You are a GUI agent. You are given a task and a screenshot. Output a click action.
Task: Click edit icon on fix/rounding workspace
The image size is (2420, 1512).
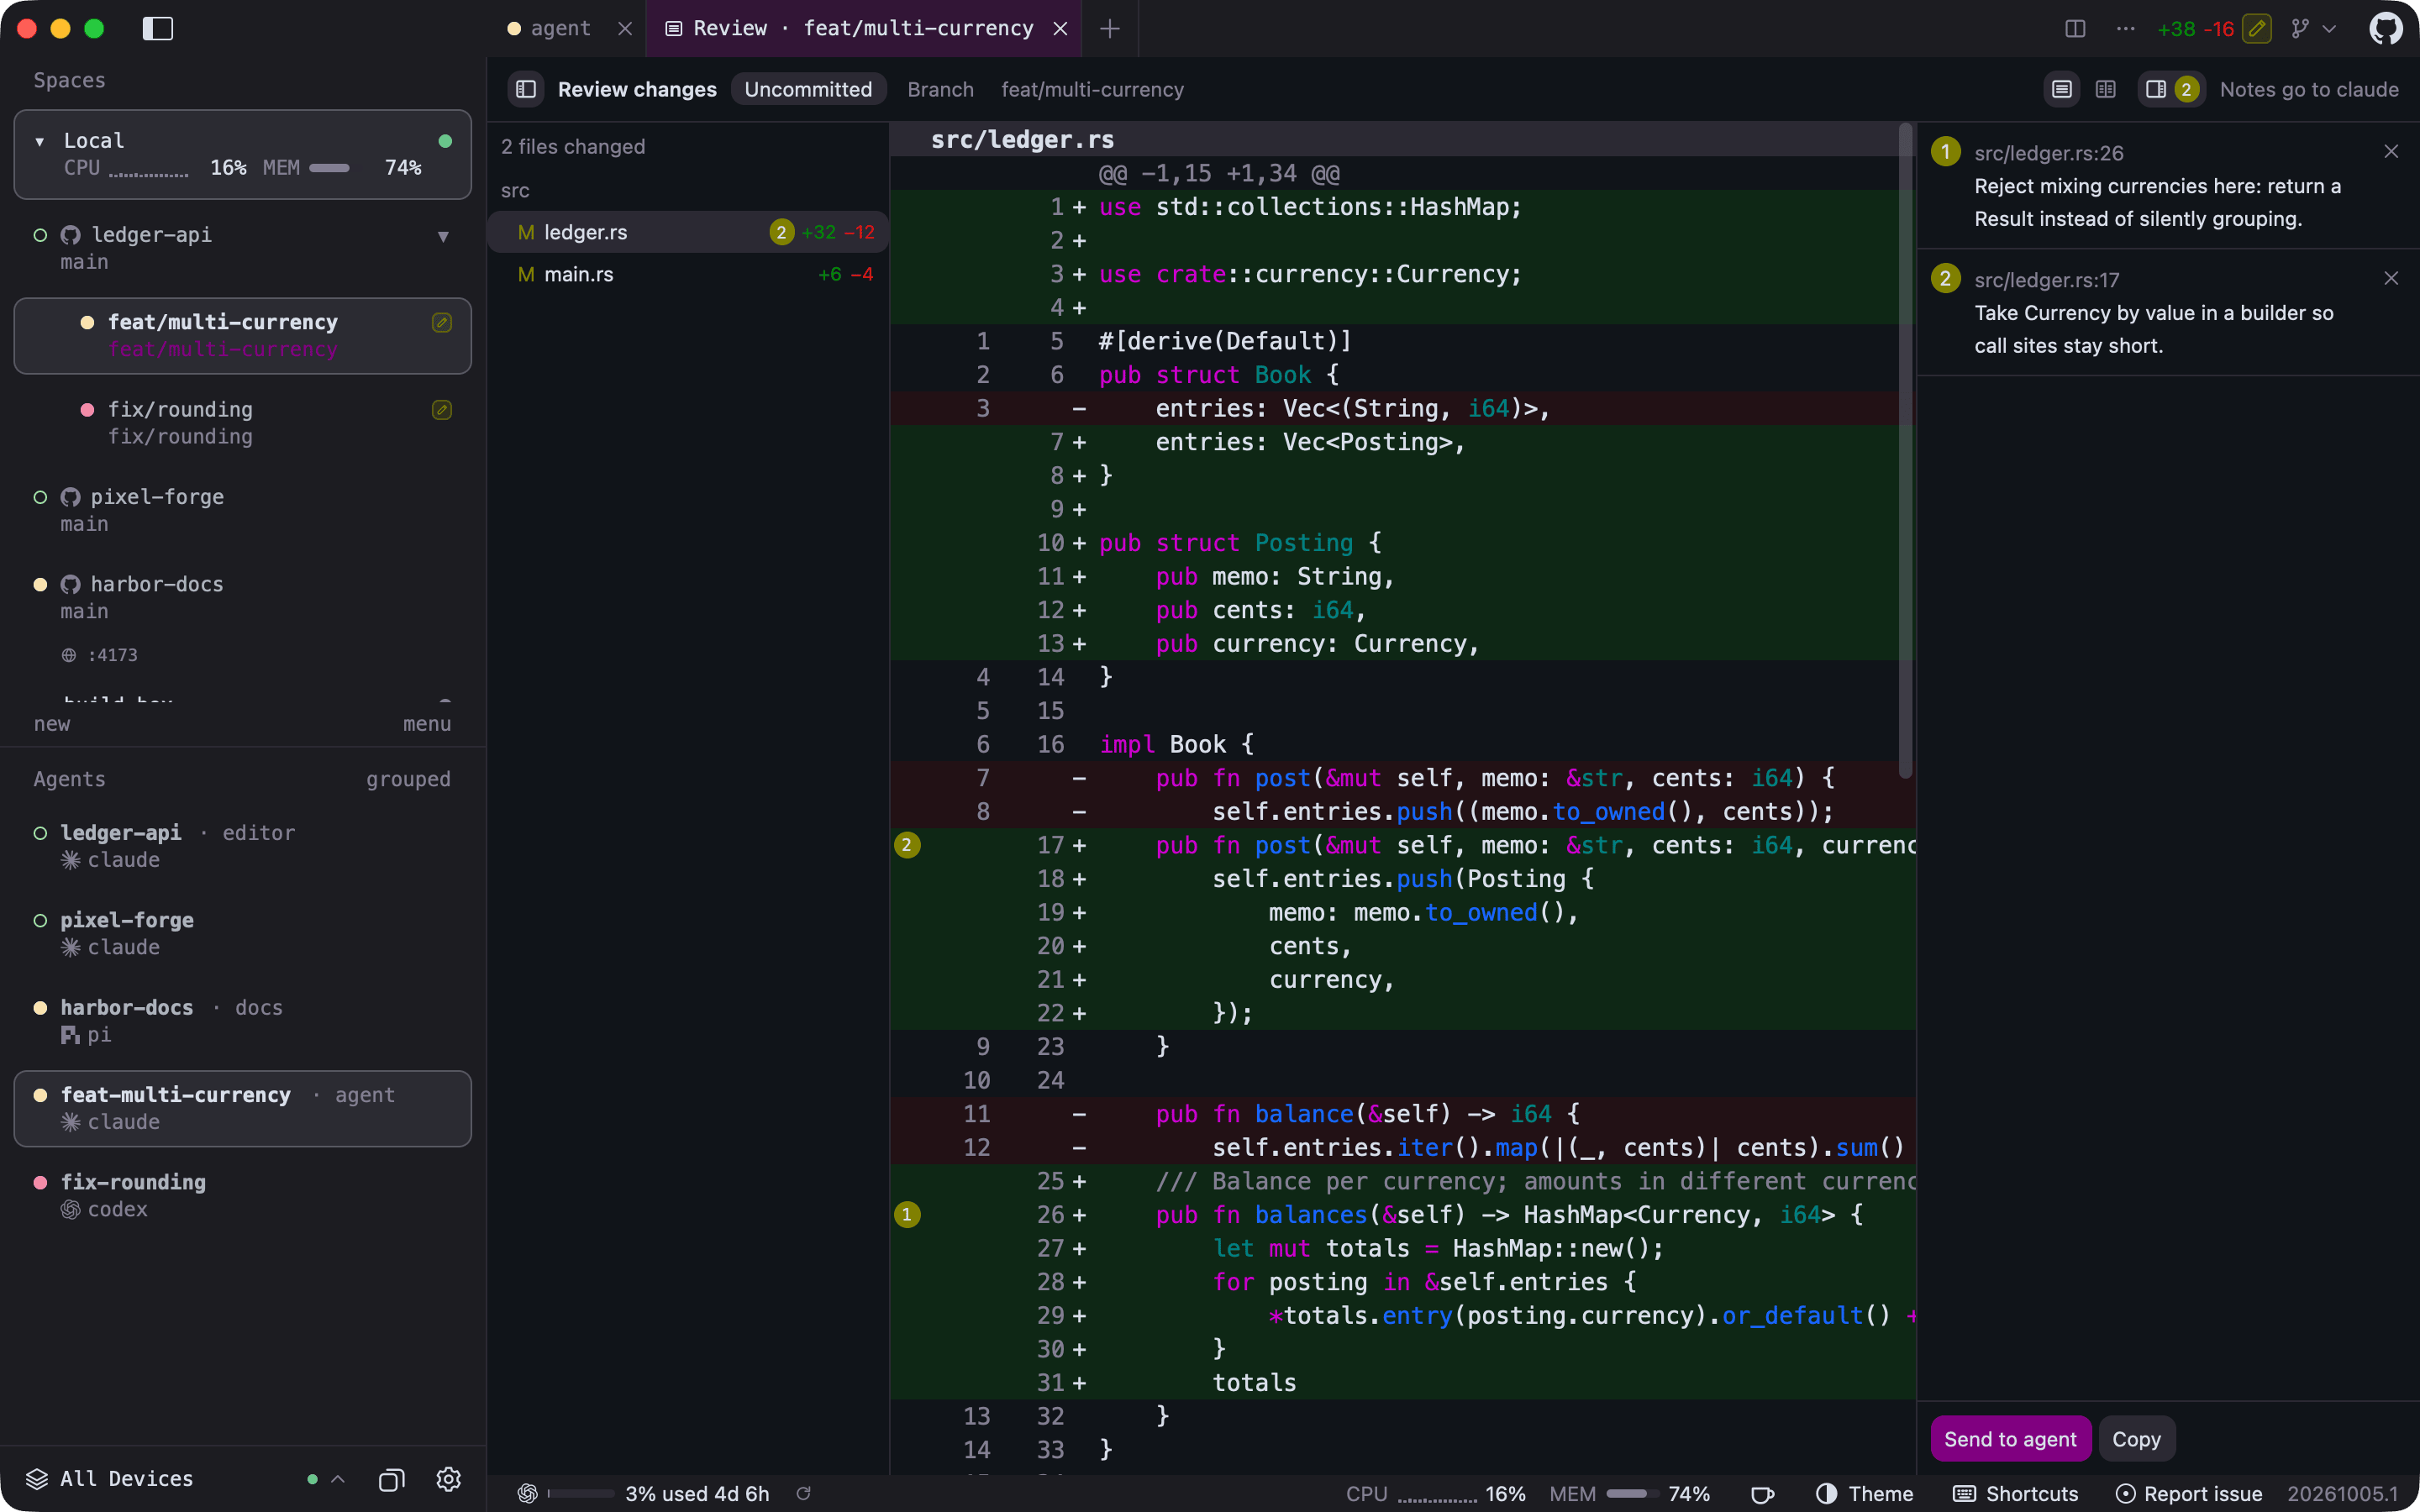coord(441,410)
